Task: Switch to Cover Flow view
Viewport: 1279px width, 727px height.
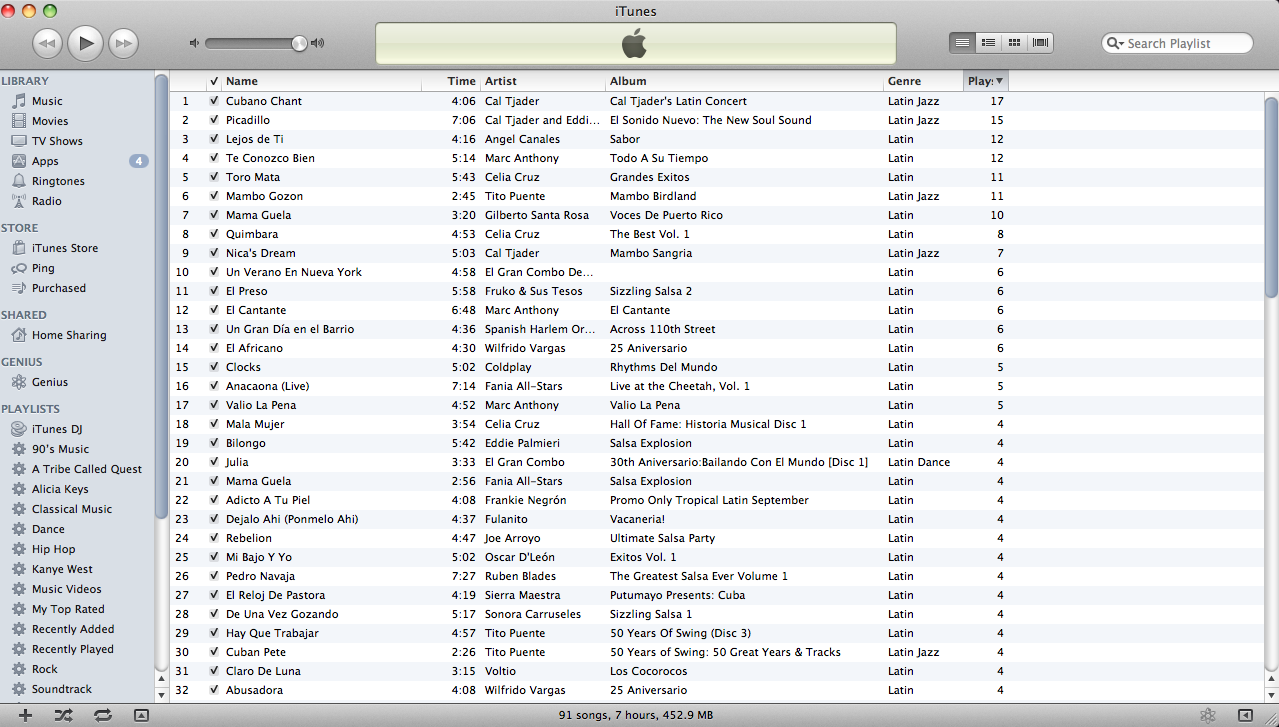Action: [1041, 43]
